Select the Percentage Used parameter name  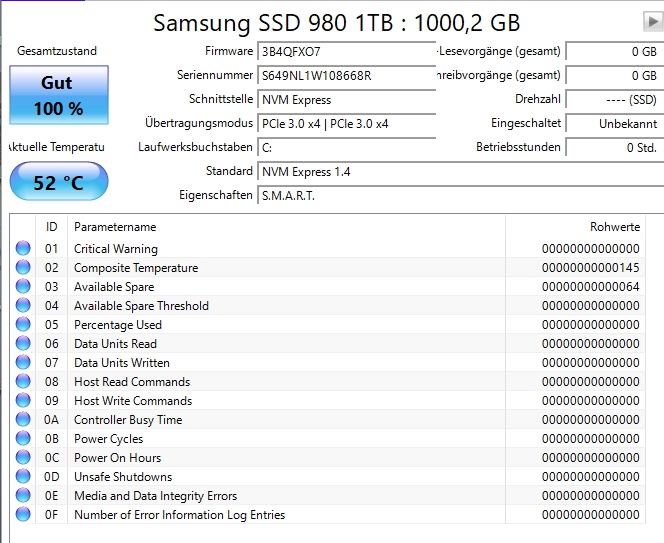click(118, 325)
